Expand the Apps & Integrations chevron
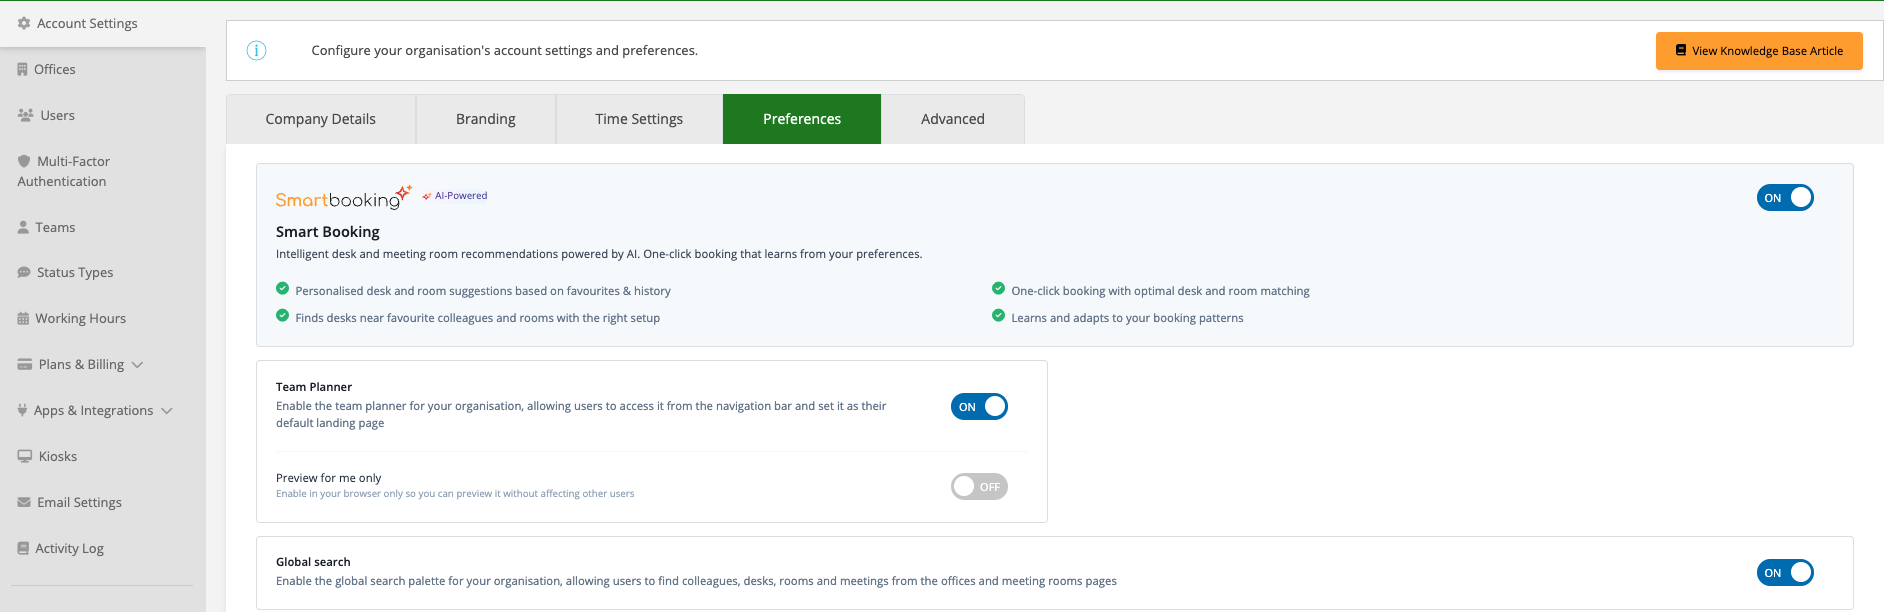Screen dimensions: 1884x612 click(167, 411)
